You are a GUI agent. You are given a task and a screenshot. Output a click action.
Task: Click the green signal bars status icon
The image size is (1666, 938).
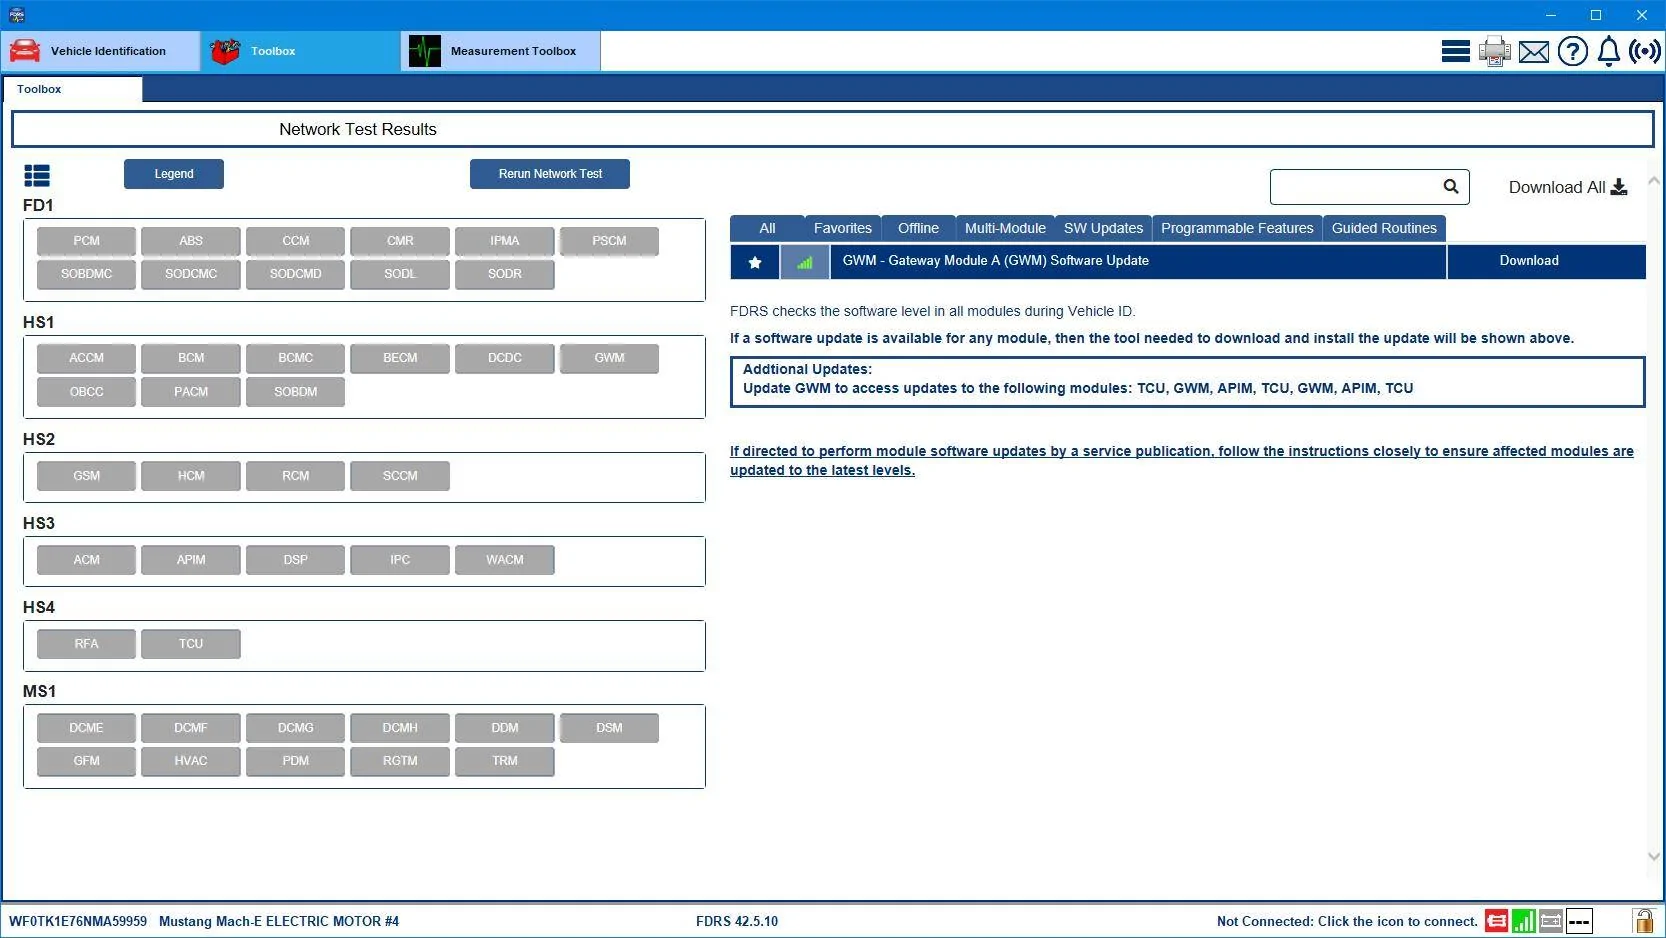click(x=1524, y=921)
